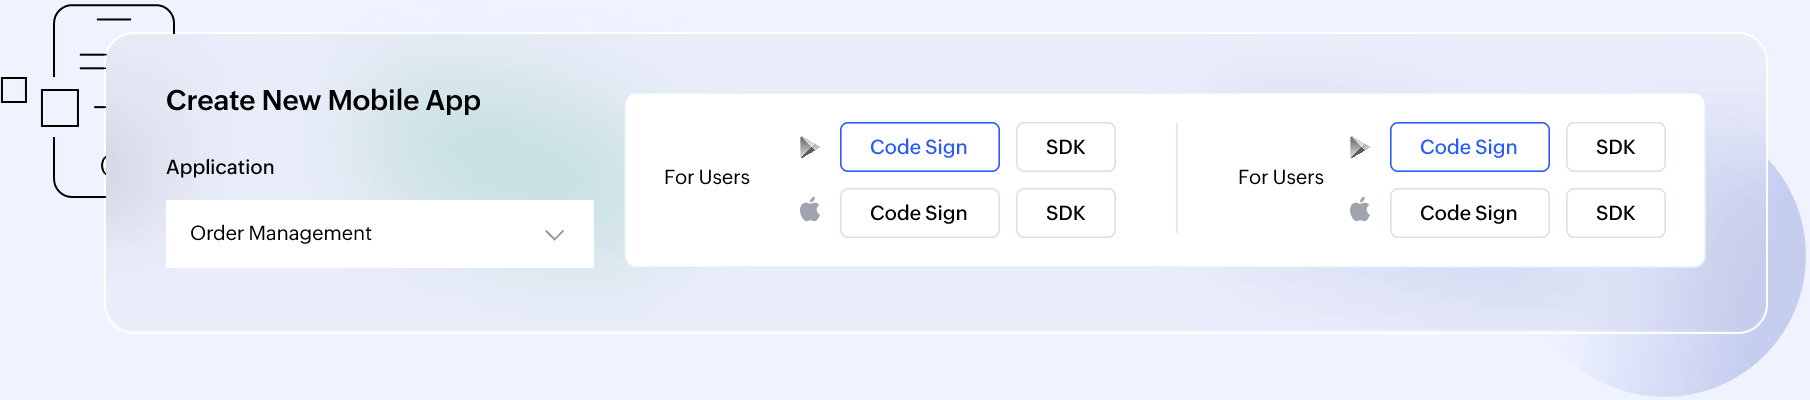Click the Apple icon in the right For Users group

1360,210
